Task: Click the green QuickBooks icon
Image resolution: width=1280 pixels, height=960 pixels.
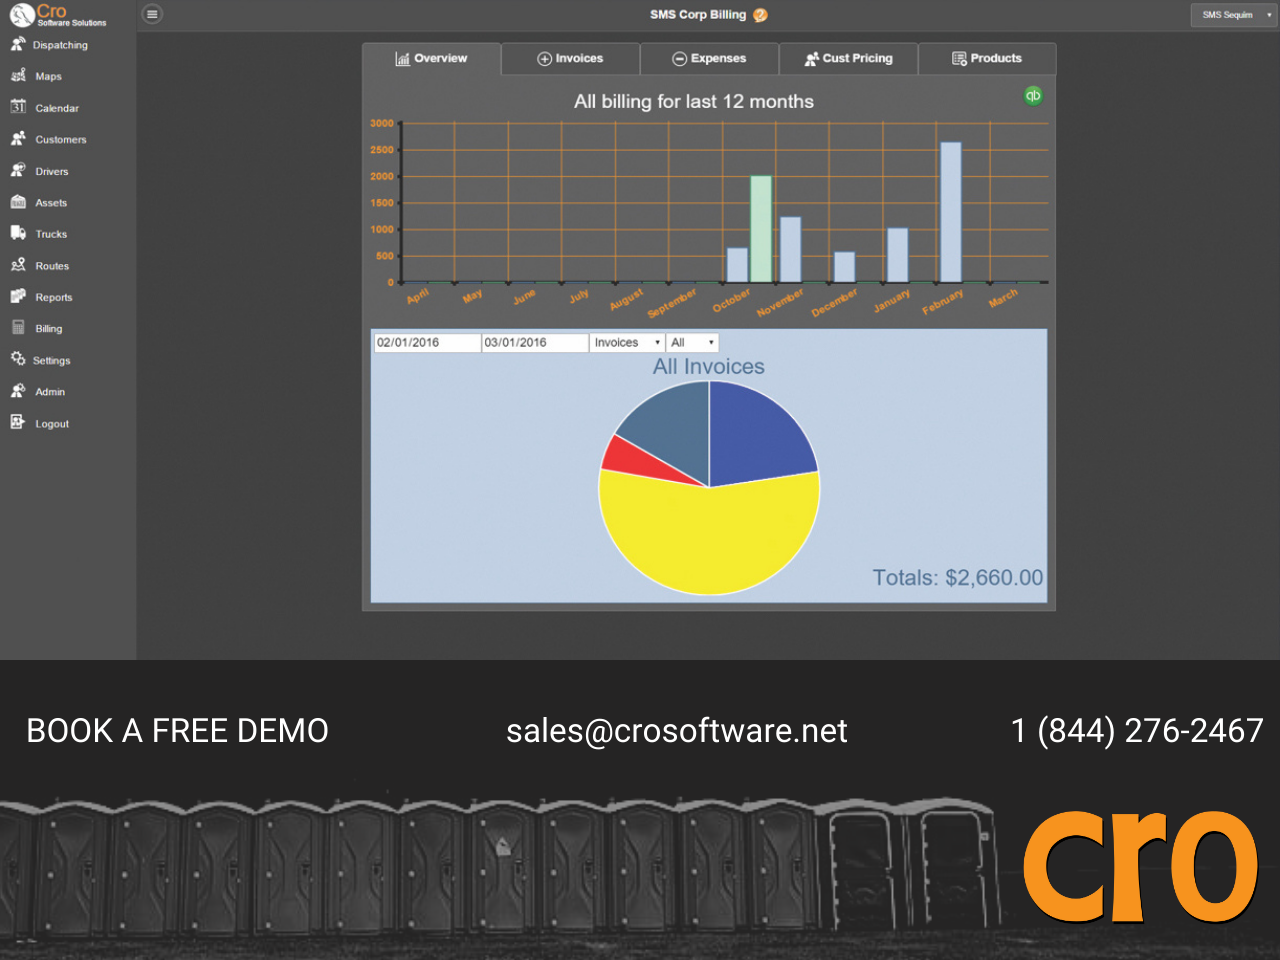Action: tap(1033, 95)
